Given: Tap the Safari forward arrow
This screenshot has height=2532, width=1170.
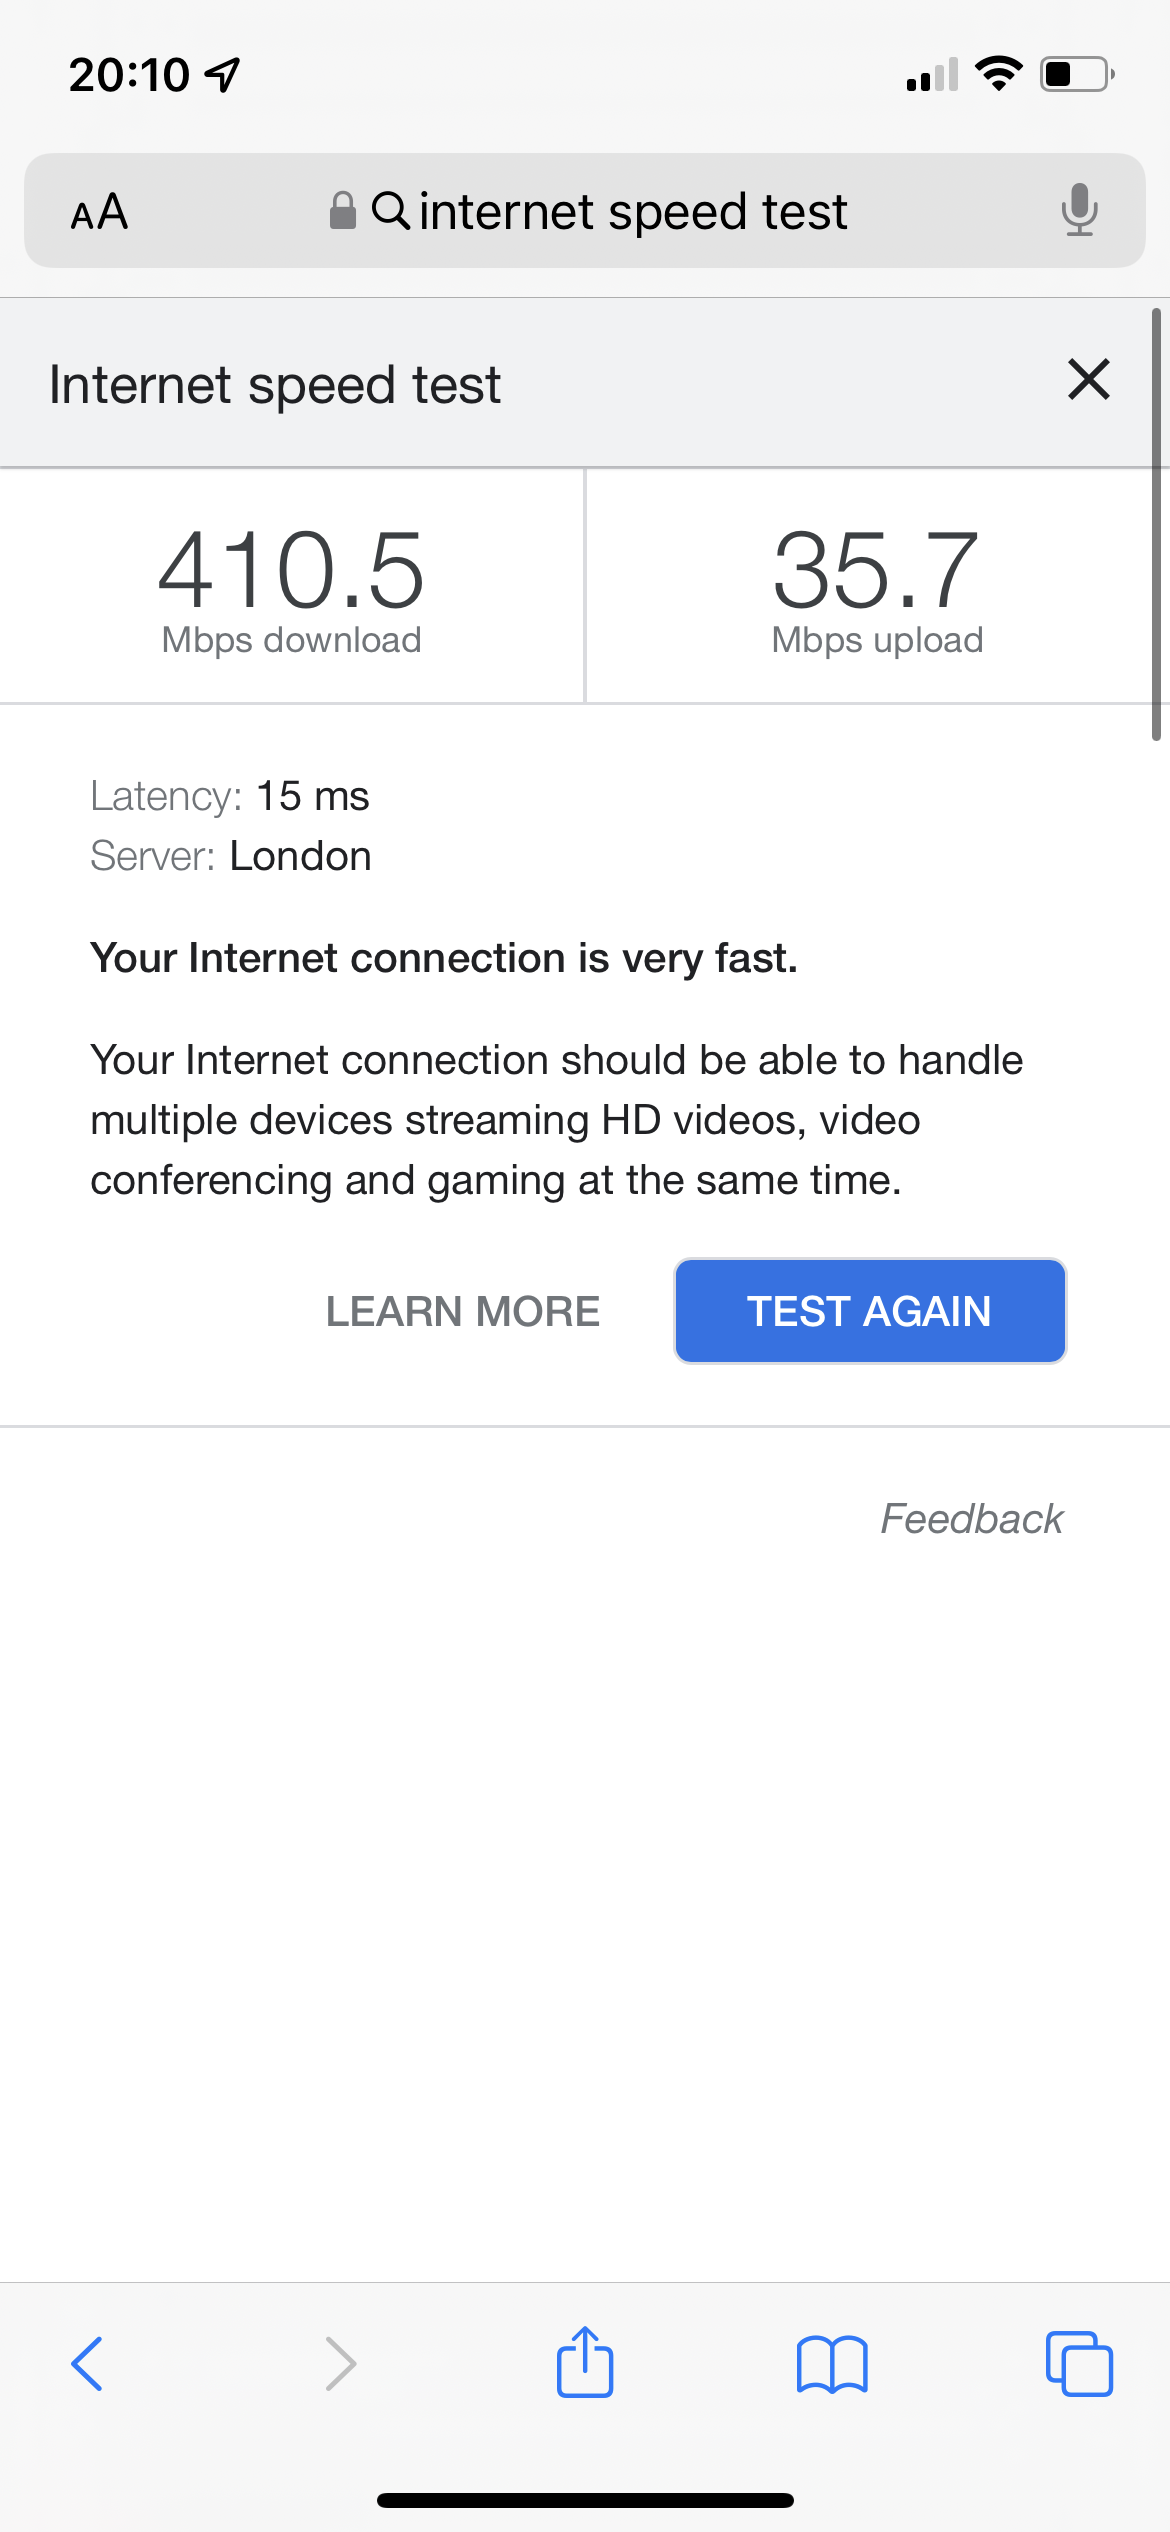Looking at the screenshot, I should (341, 2364).
